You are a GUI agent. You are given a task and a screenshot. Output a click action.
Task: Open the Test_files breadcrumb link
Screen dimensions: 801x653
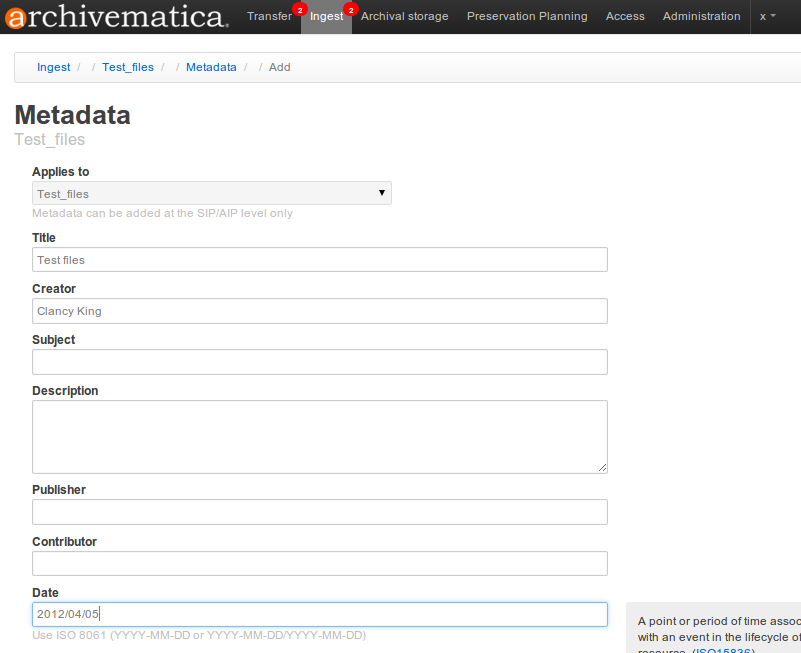click(128, 67)
